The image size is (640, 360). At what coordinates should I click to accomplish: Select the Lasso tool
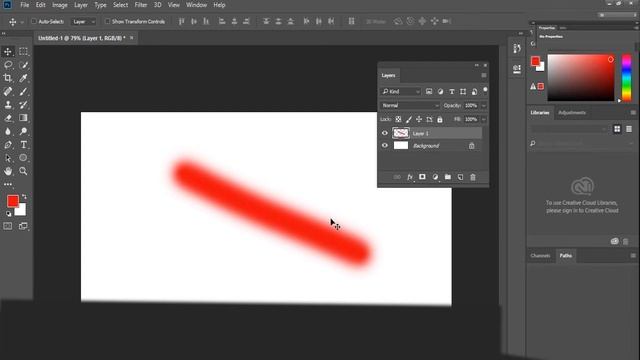point(8,65)
